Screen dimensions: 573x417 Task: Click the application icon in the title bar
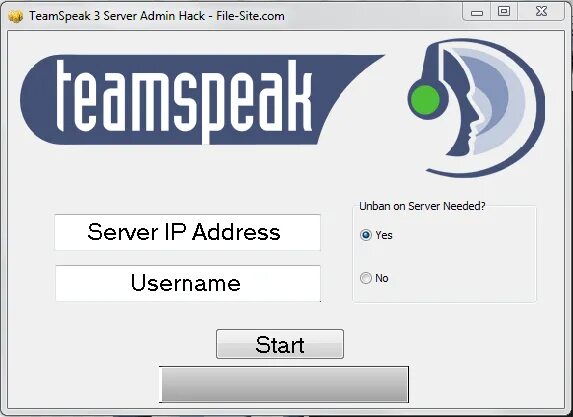15,16
